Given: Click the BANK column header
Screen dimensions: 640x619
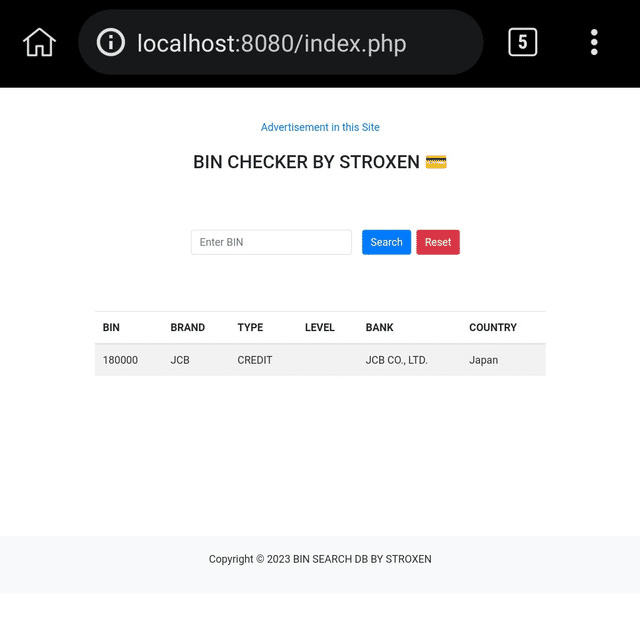Looking at the screenshot, I should click(x=380, y=327).
